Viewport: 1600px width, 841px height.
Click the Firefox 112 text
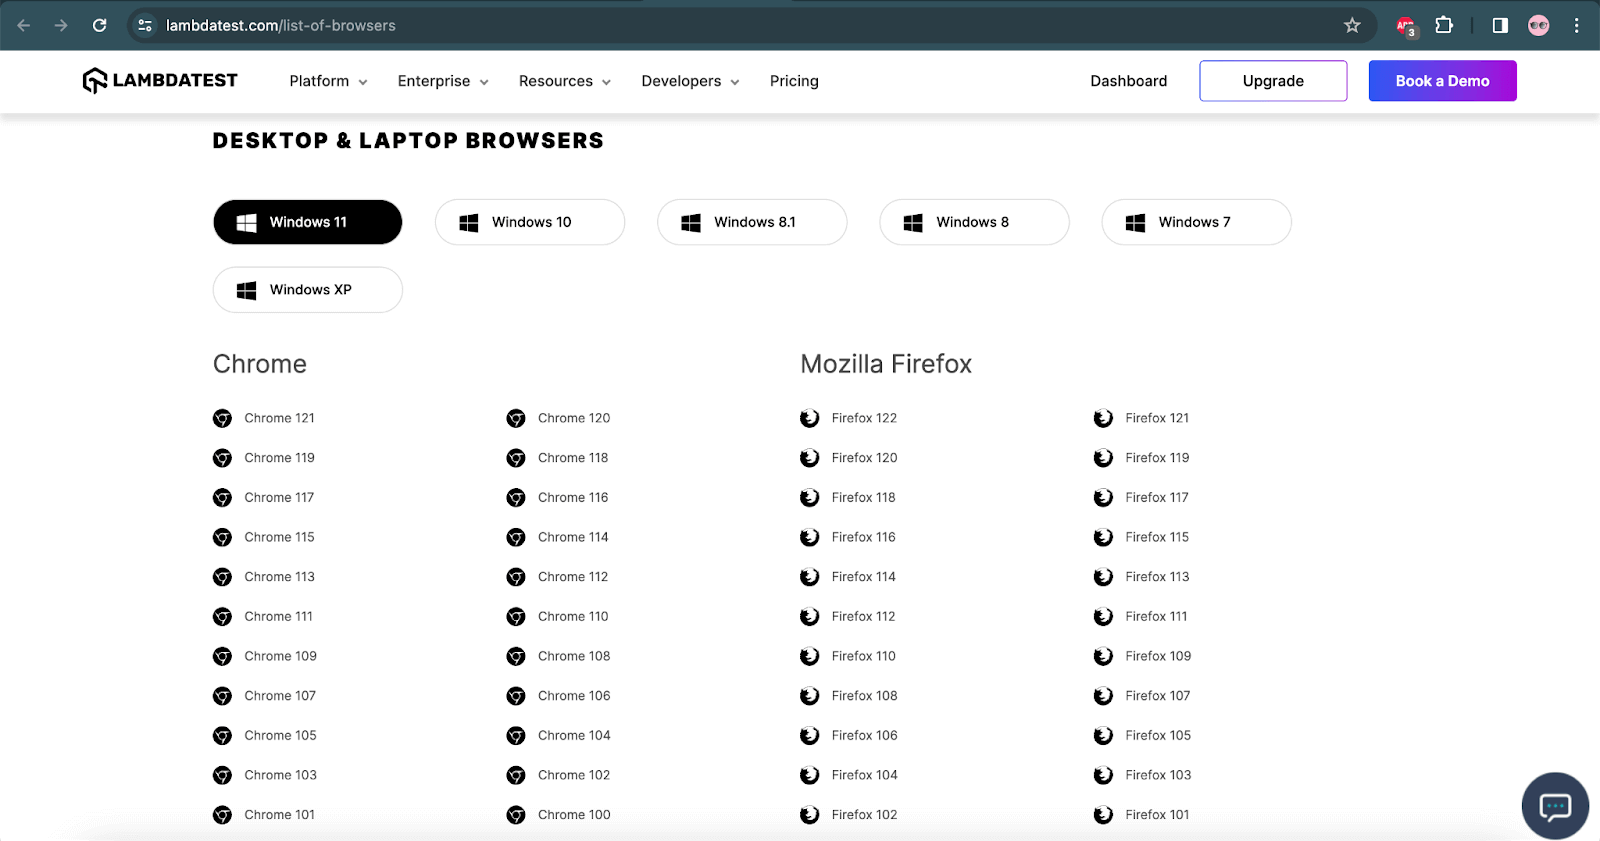(x=864, y=617)
